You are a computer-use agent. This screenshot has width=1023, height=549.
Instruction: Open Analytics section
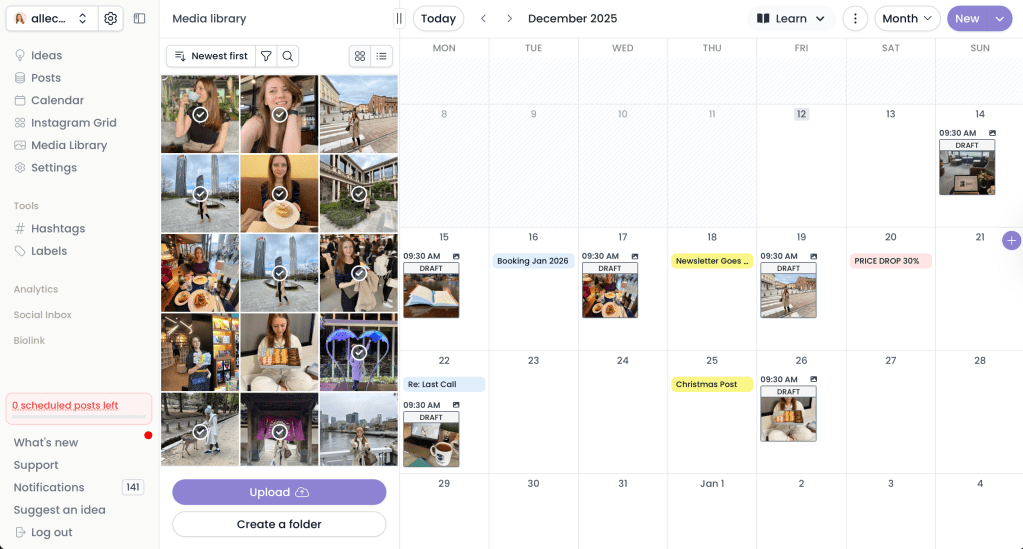point(36,289)
